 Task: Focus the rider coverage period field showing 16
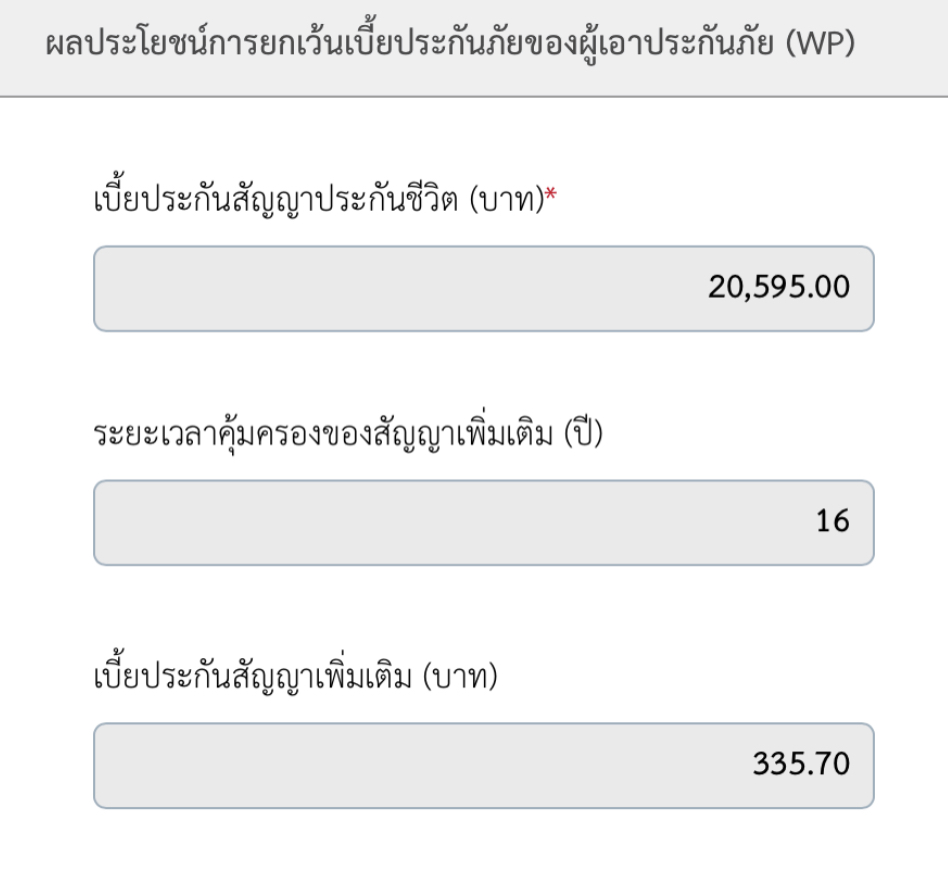point(483,522)
